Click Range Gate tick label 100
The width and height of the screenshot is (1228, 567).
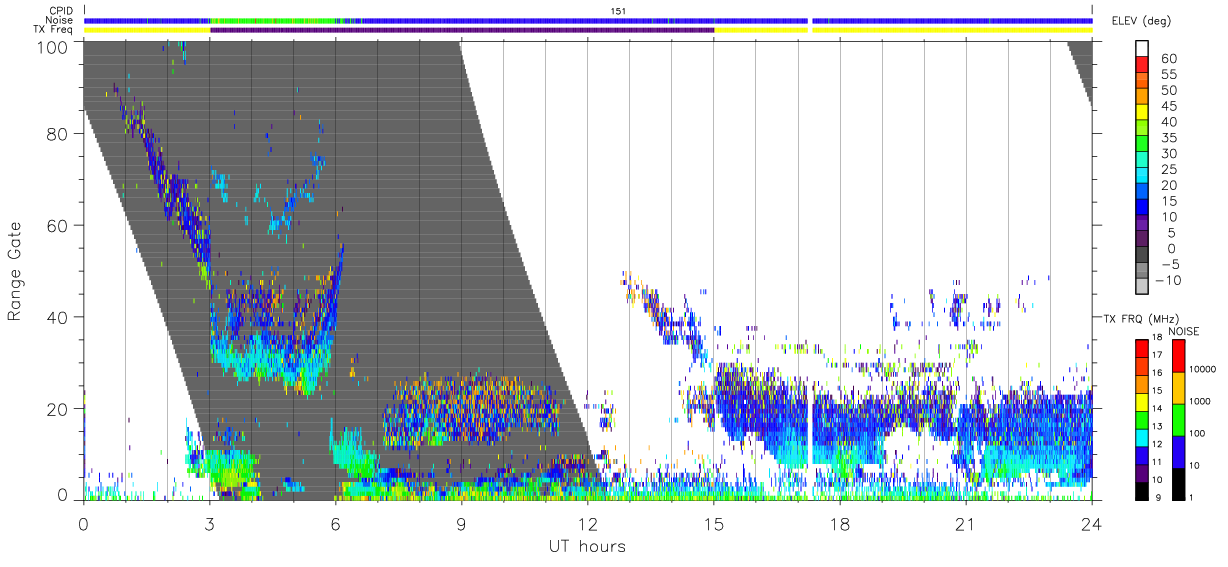click(52, 47)
